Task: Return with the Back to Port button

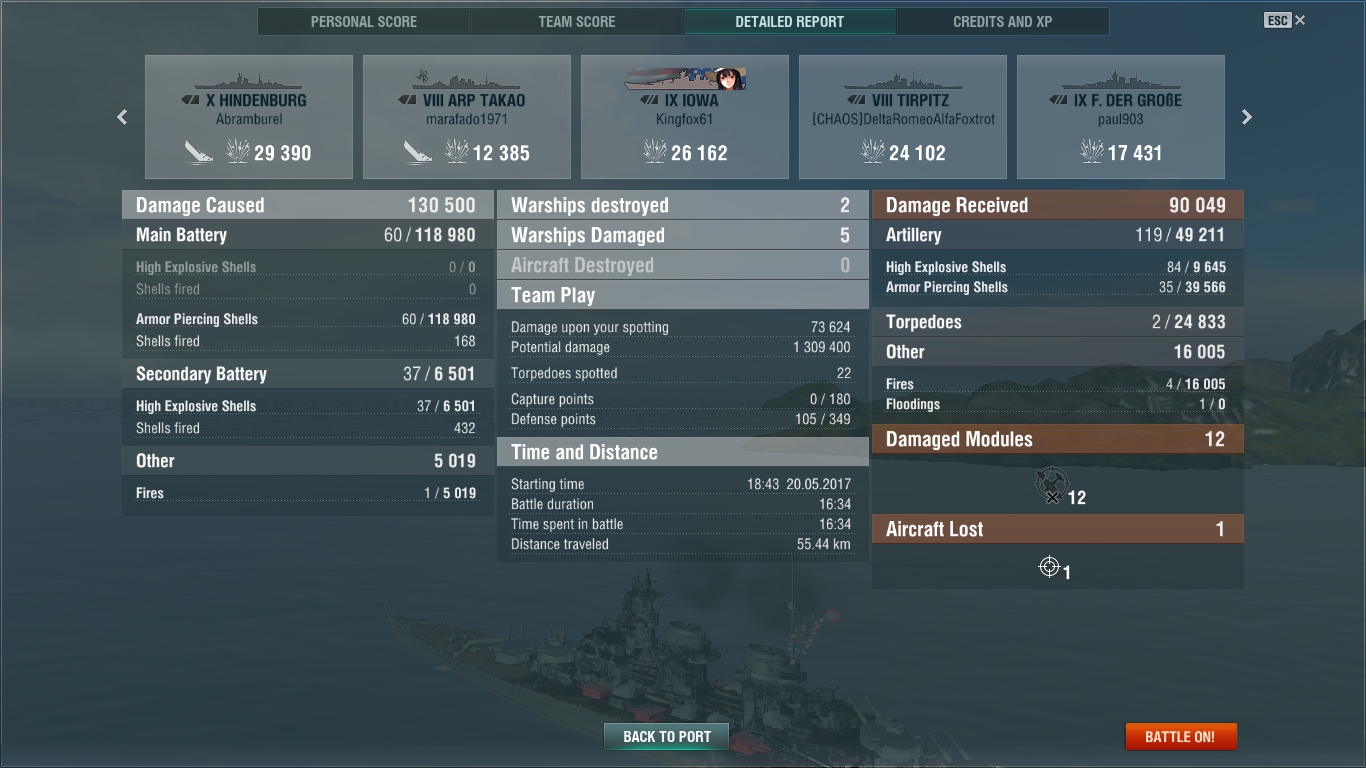Action: pyautogui.click(x=667, y=737)
